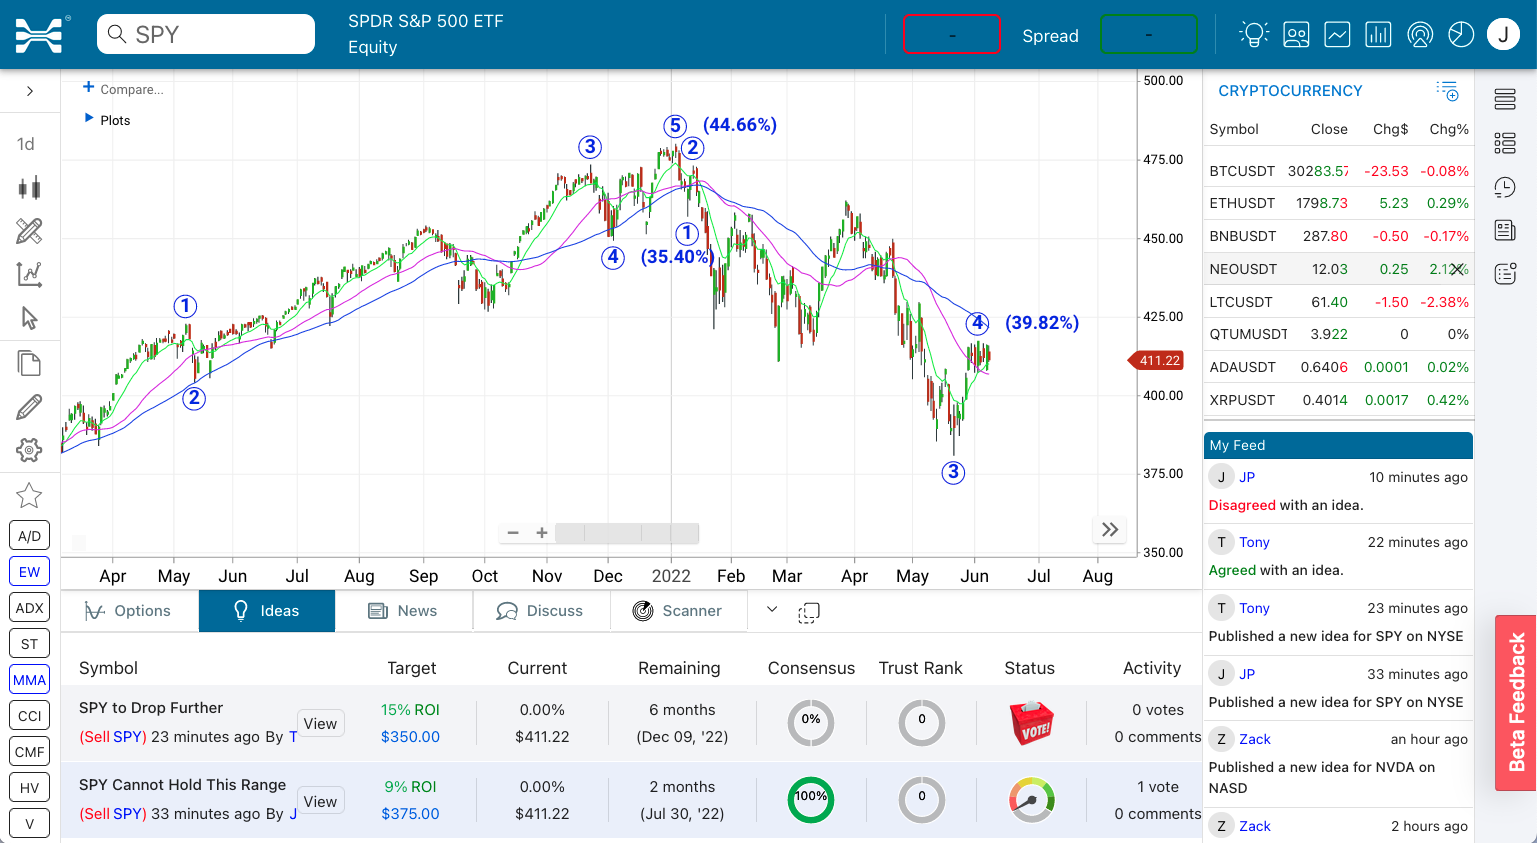The width and height of the screenshot is (1537, 843).
Task: Click the SPY symbol search field
Action: pos(206,34)
